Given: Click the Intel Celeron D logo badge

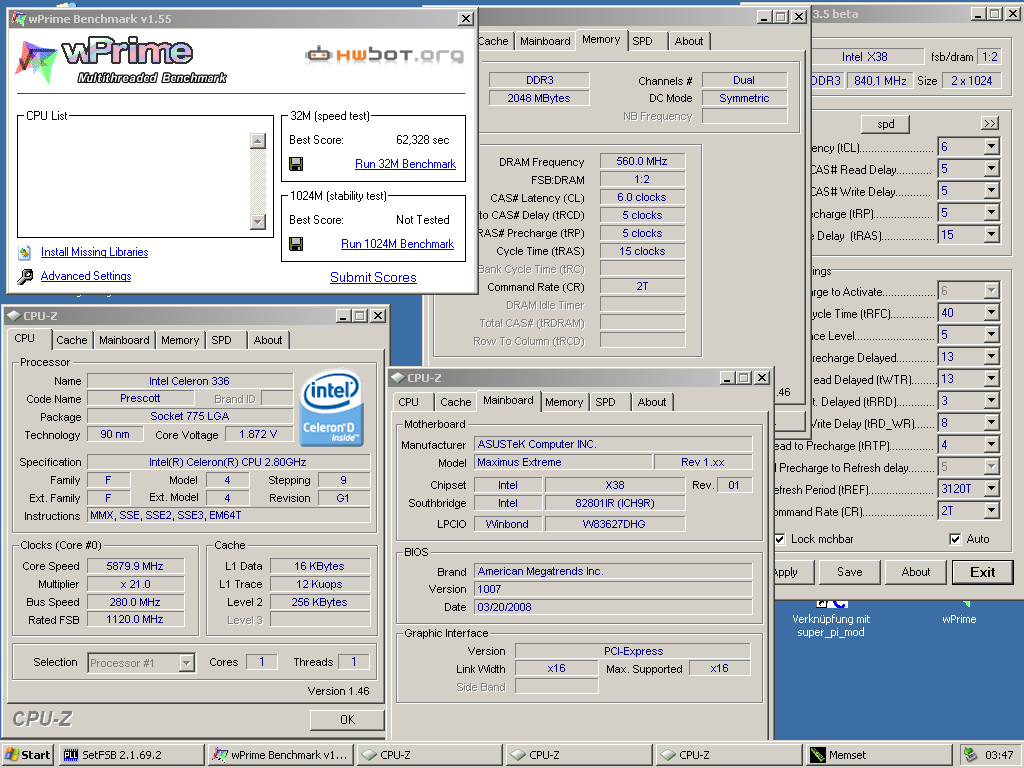Looking at the screenshot, I should click(x=331, y=408).
